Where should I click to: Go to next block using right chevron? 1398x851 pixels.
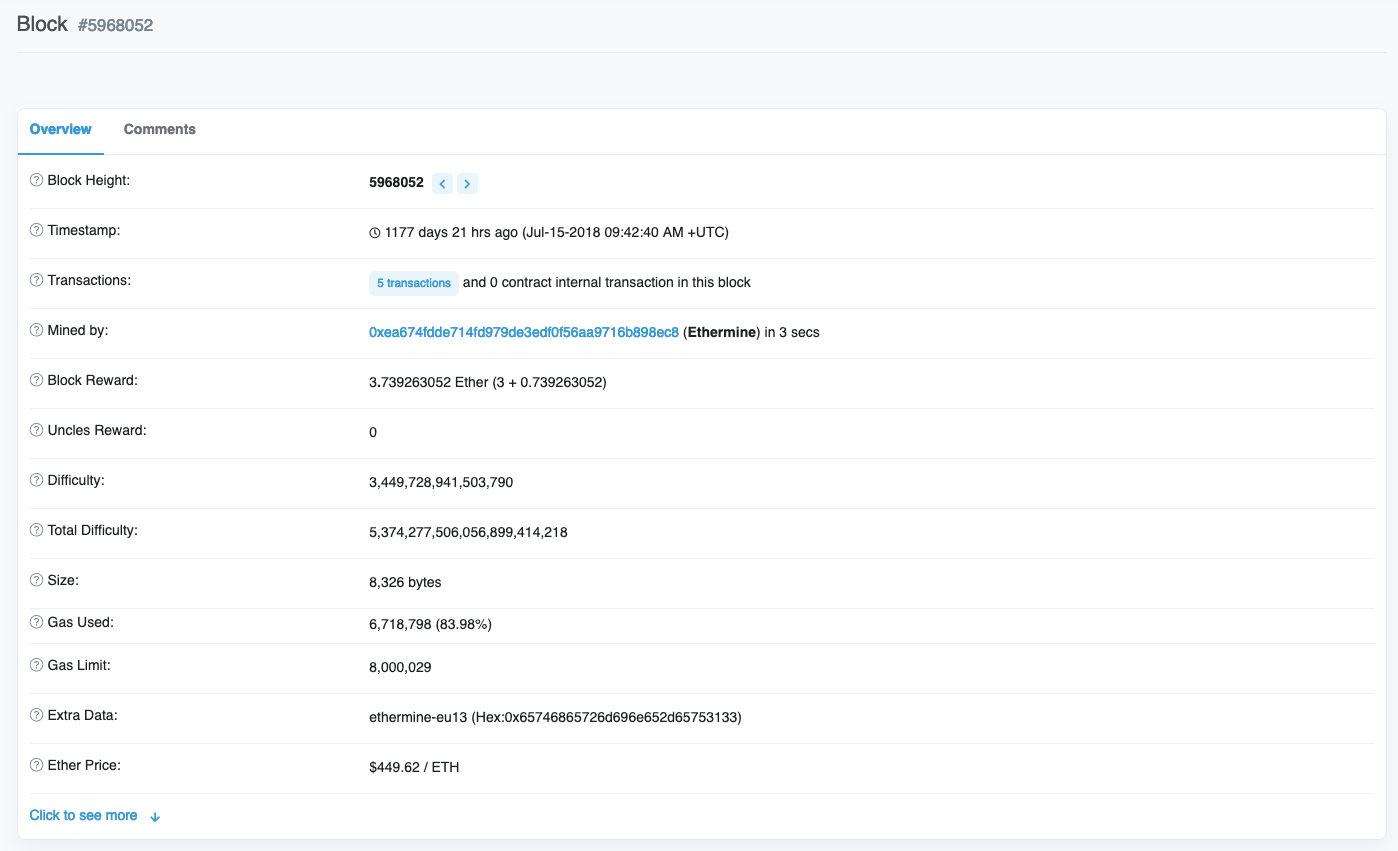(x=467, y=183)
